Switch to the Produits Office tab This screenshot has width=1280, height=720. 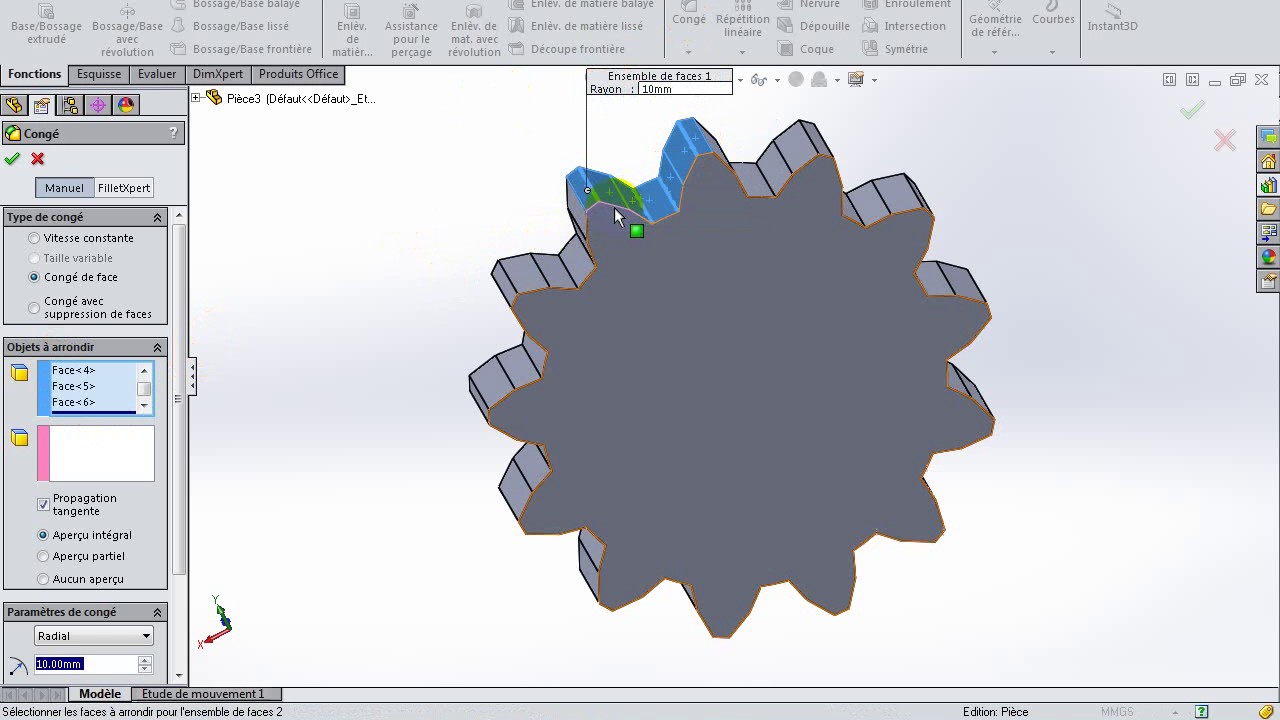click(298, 74)
